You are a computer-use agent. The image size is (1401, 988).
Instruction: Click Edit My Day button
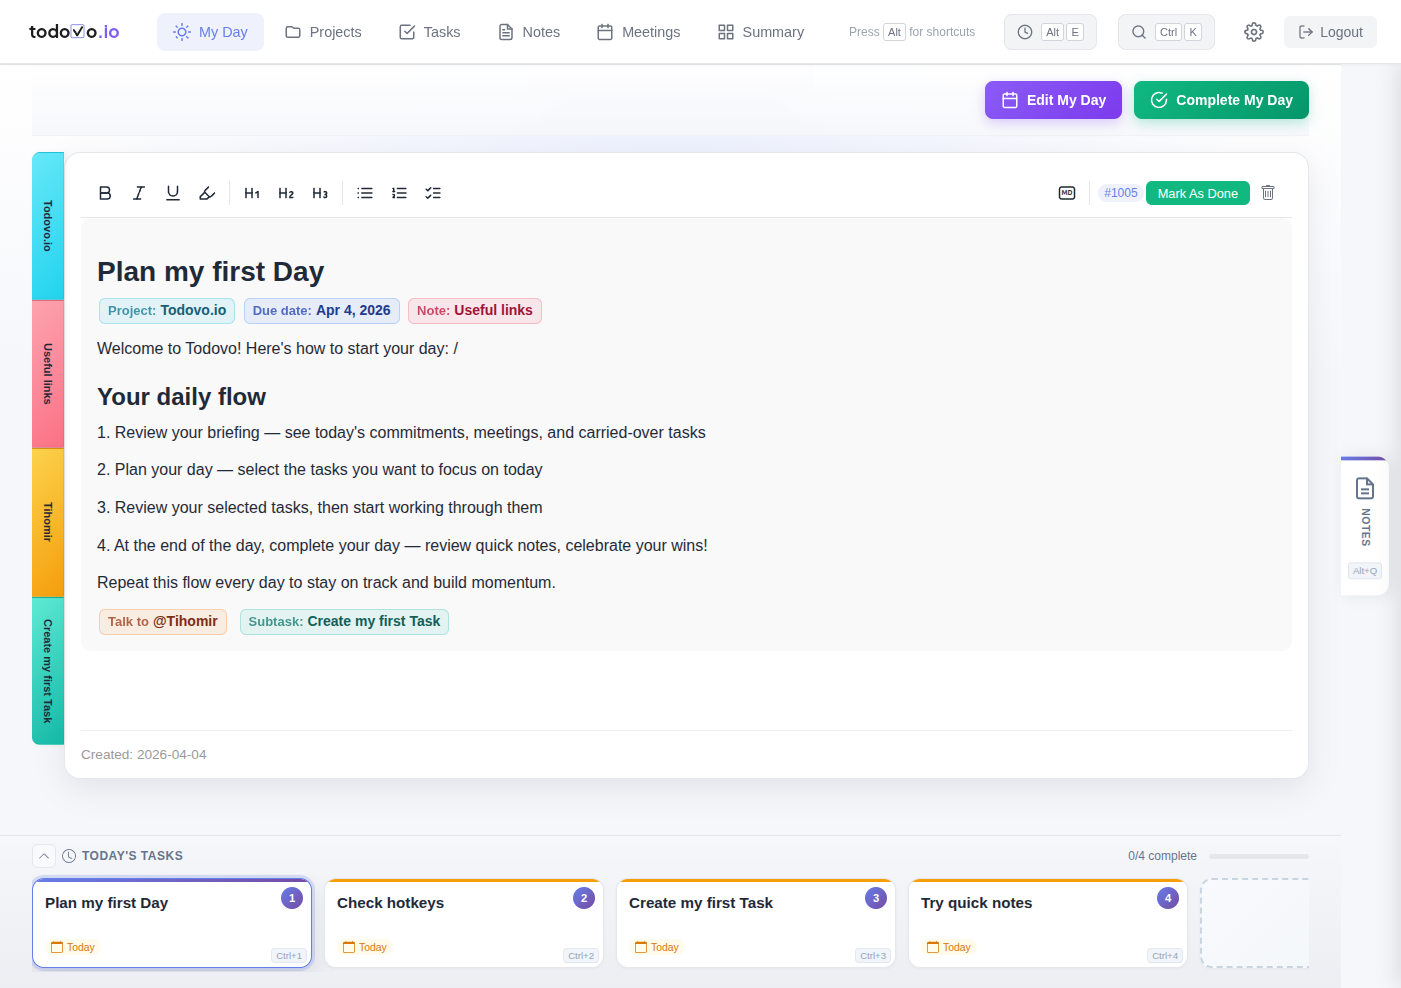[1053, 100]
